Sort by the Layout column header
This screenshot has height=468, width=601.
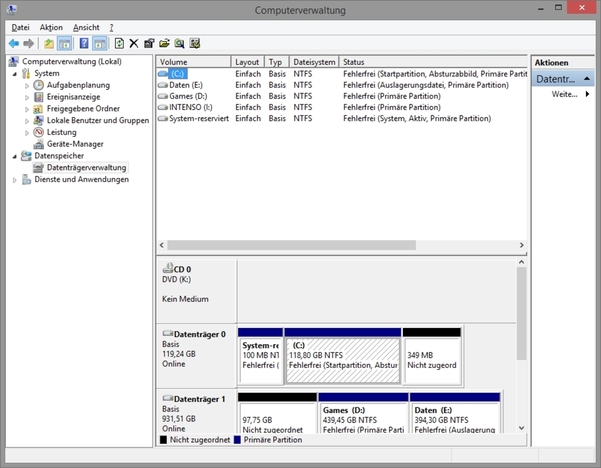point(248,62)
